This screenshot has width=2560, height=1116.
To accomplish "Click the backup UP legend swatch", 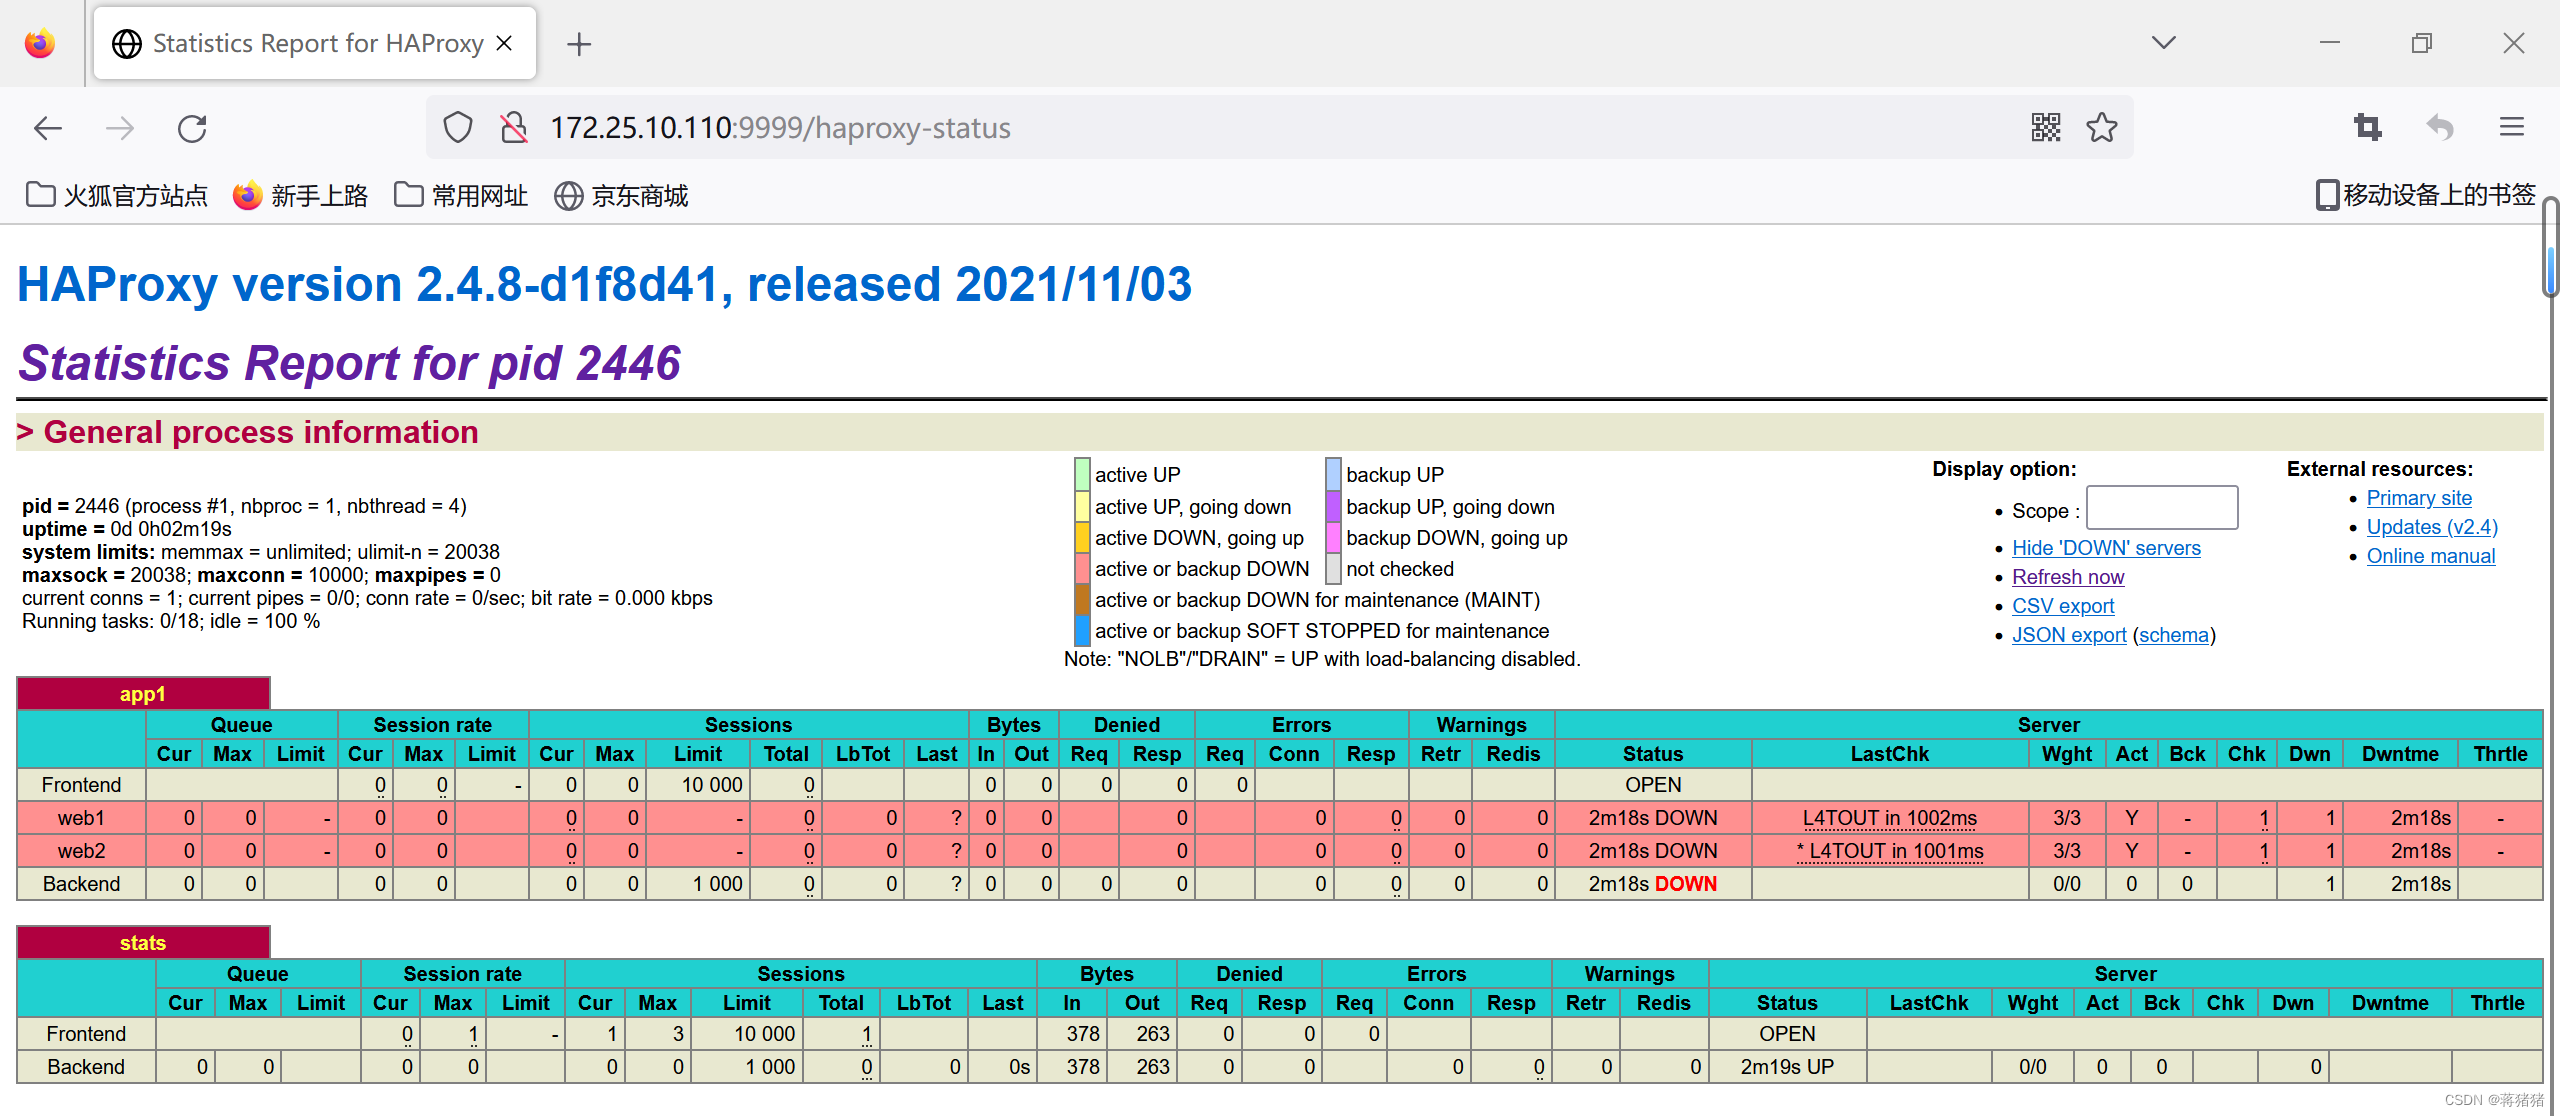I will 1334,474.
